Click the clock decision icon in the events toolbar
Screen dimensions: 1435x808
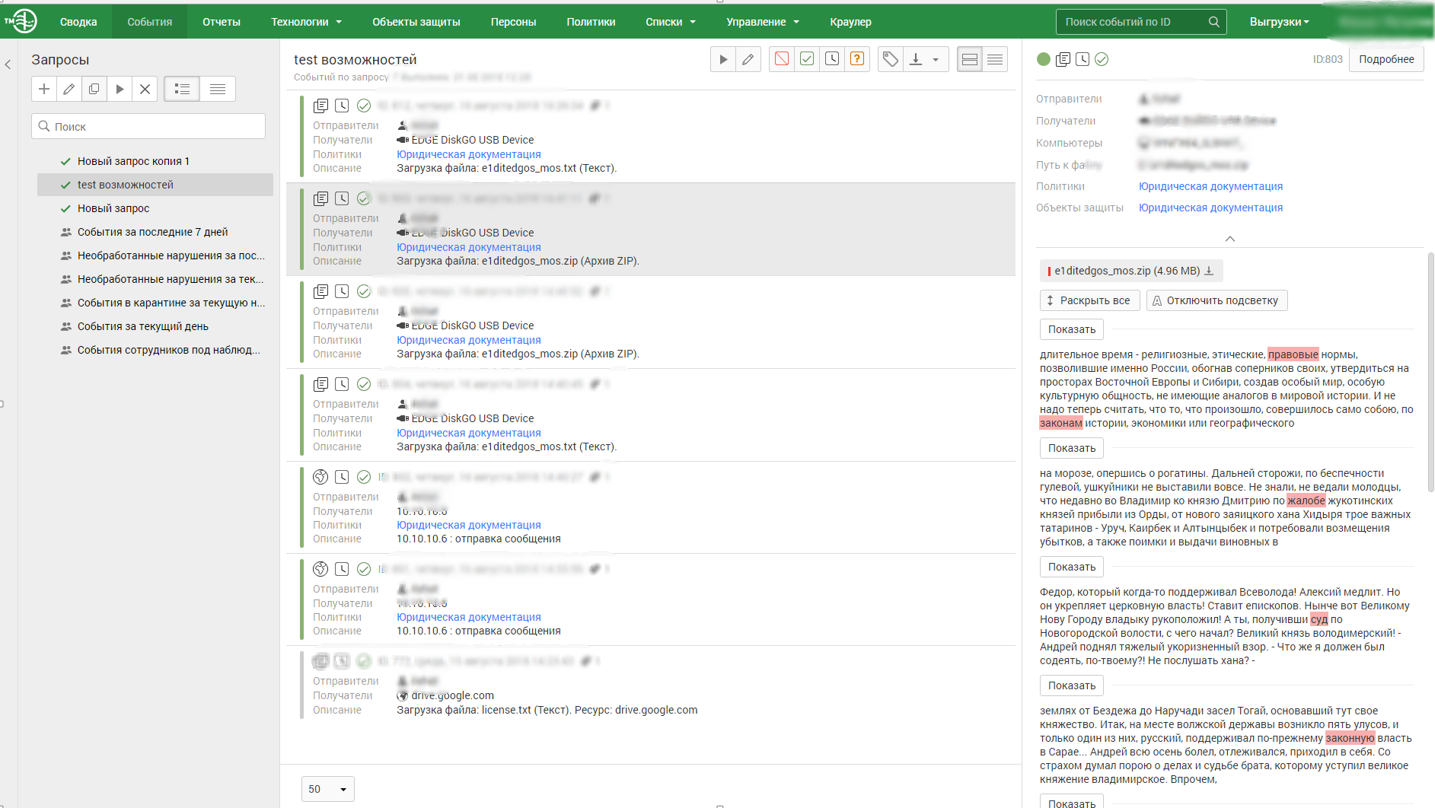[832, 60]
